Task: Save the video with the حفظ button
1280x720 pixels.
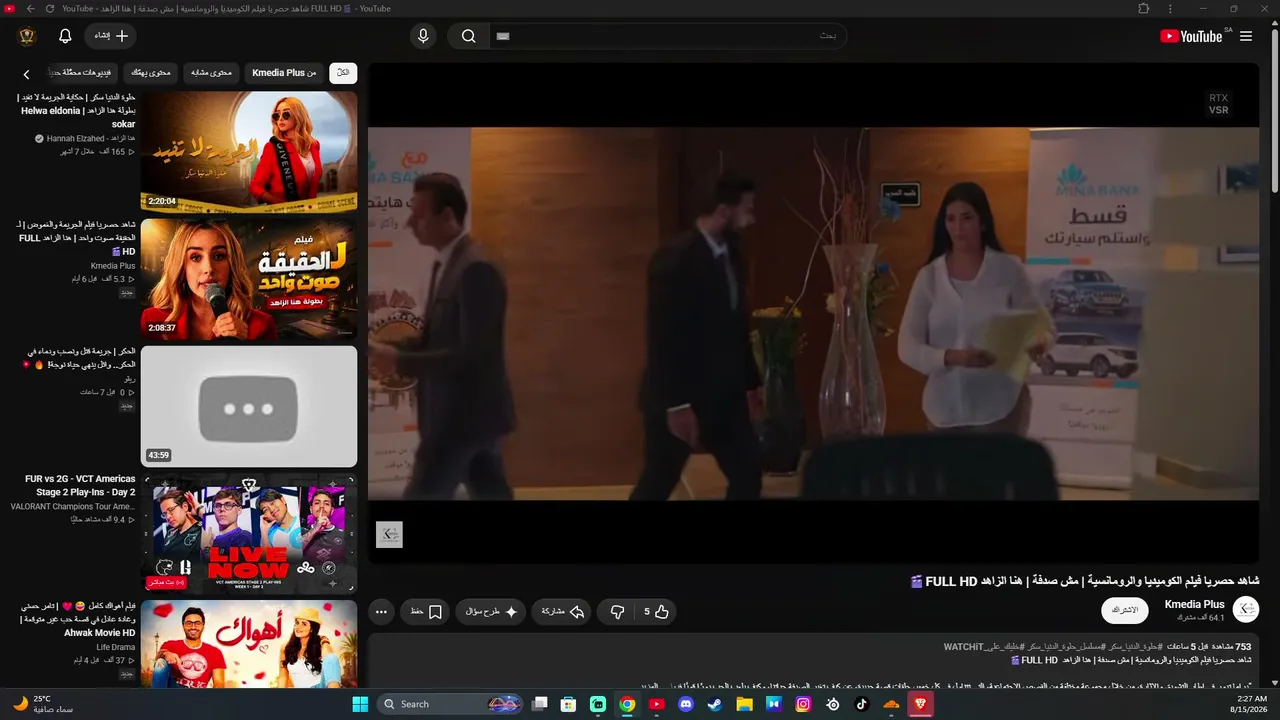Action: (x=427, y=612)
